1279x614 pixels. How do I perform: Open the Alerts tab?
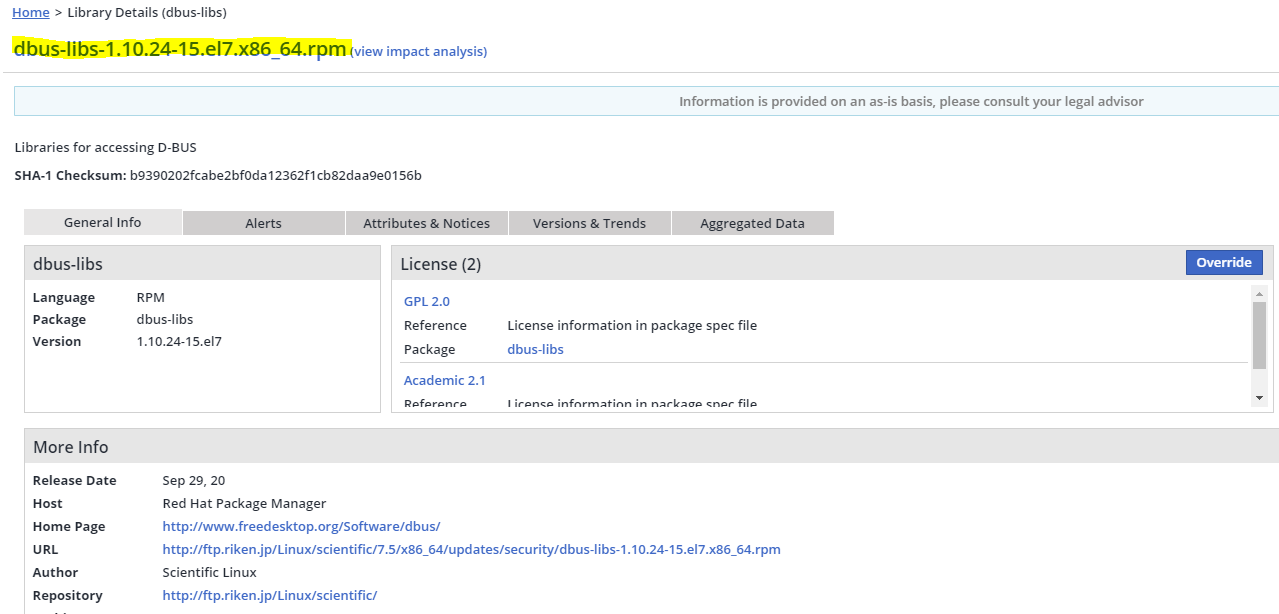(x=263, y=223)
